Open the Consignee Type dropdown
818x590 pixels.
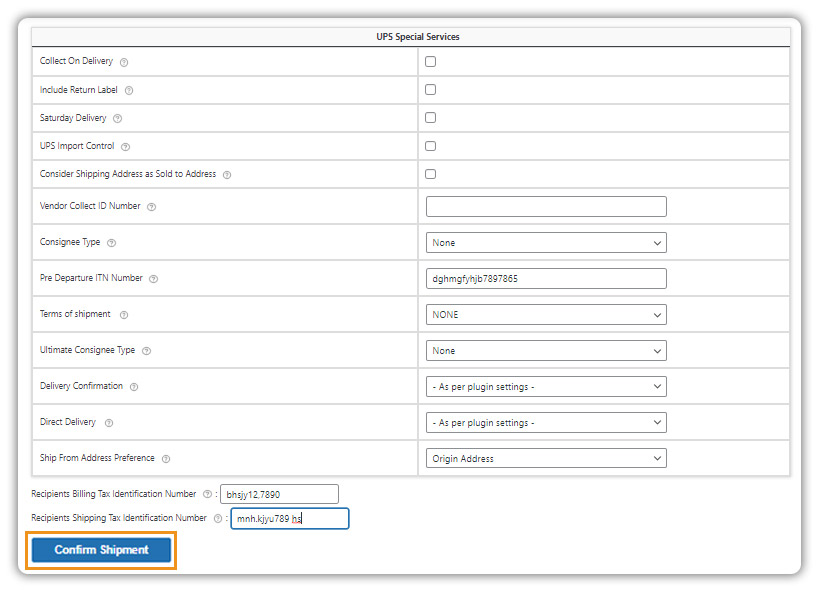(x=546, y=243)
